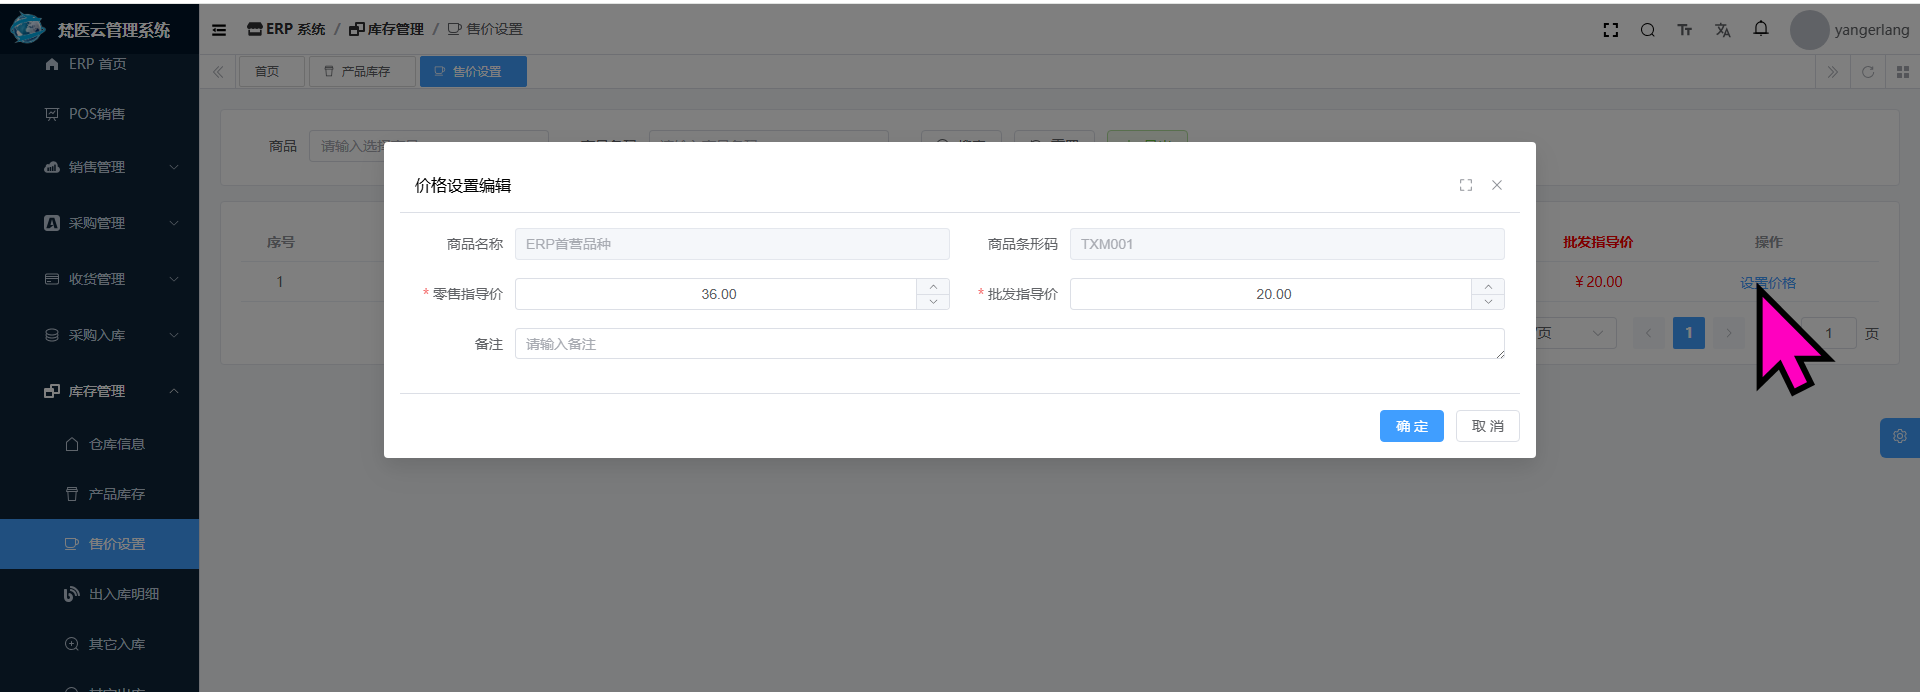Open the language translation icon
The width and height of the screenshot is (1920, 692).
[x=1722, y=30]
